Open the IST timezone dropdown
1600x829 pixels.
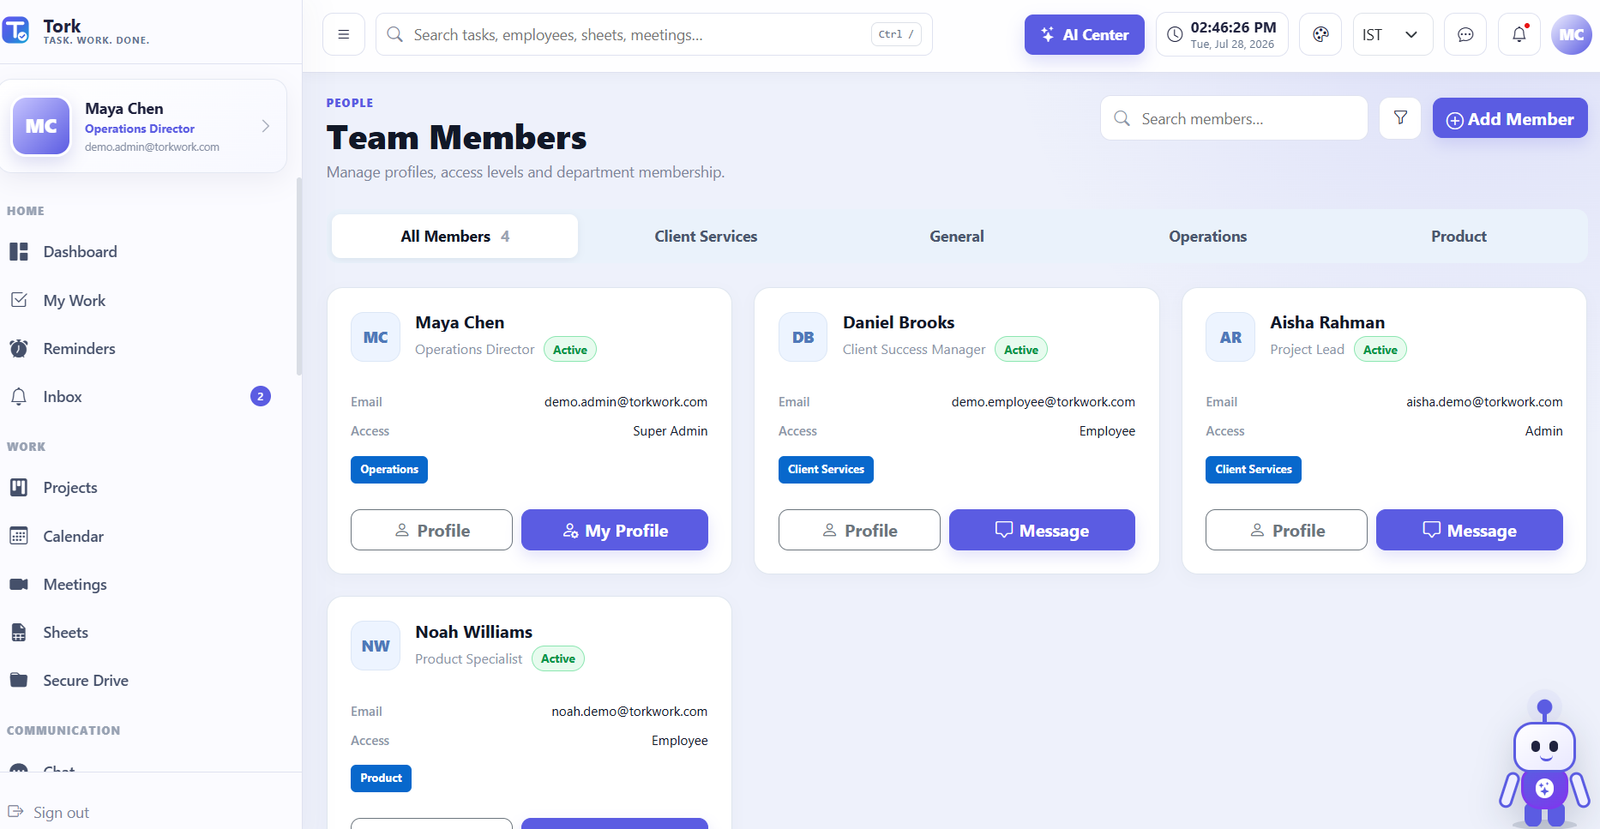(x=1392, y=34)
